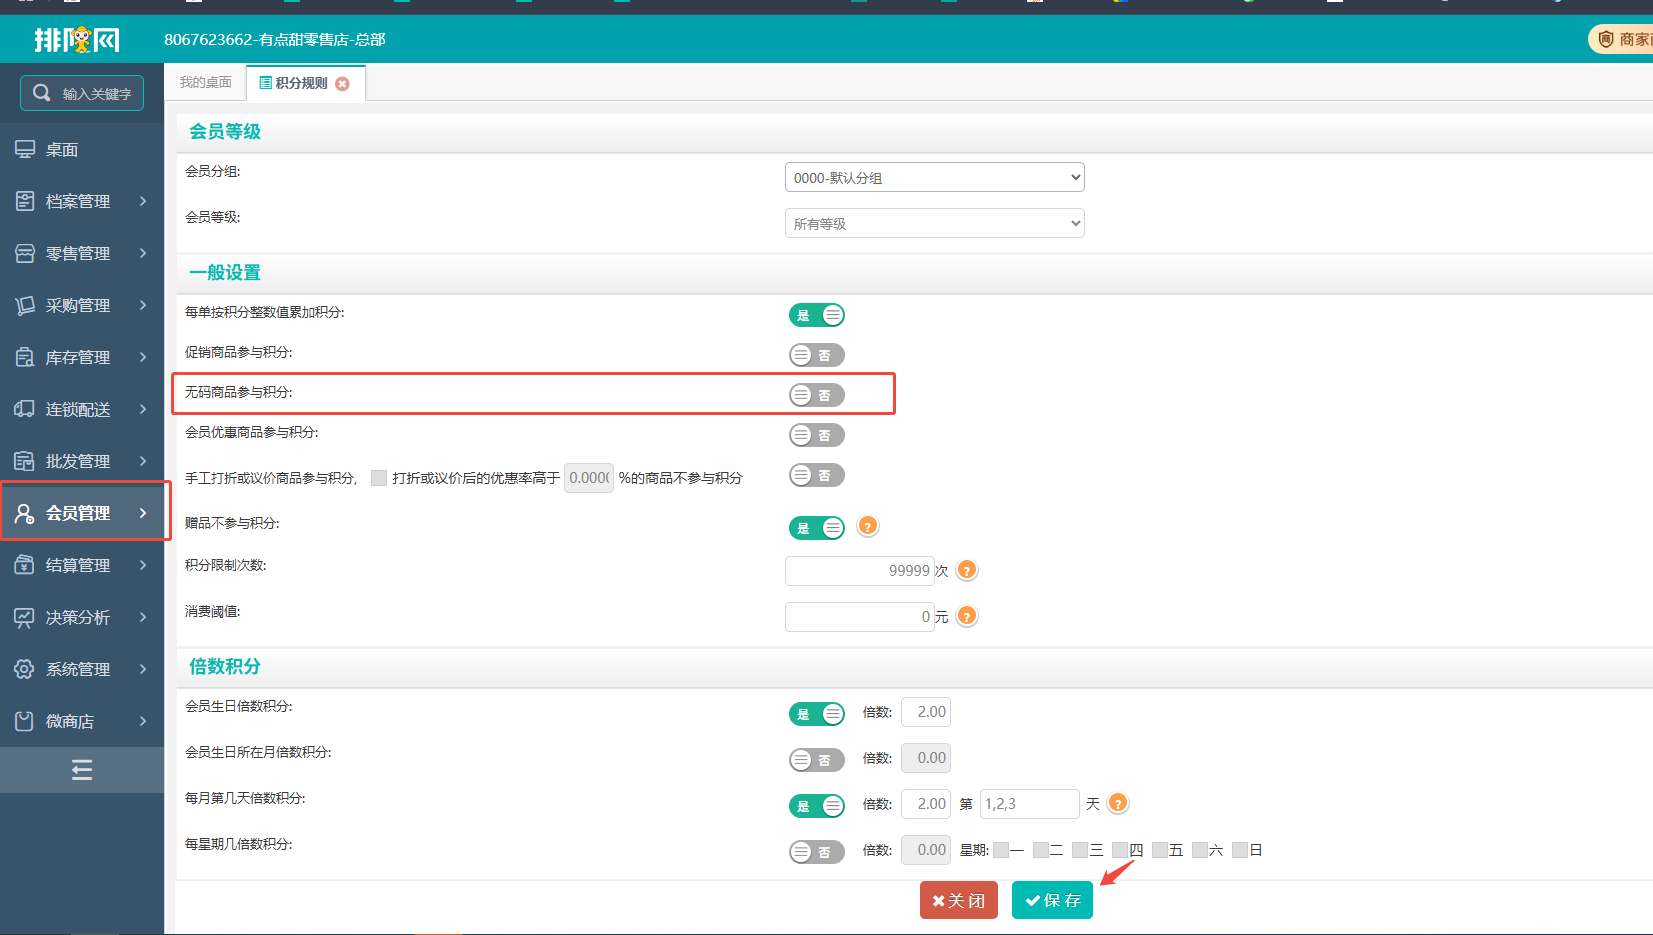Toggle 每星期几倍数积分 switch
Image resolution: width=1653 pixels, height=935 pixels.
[x=817, y=852]
